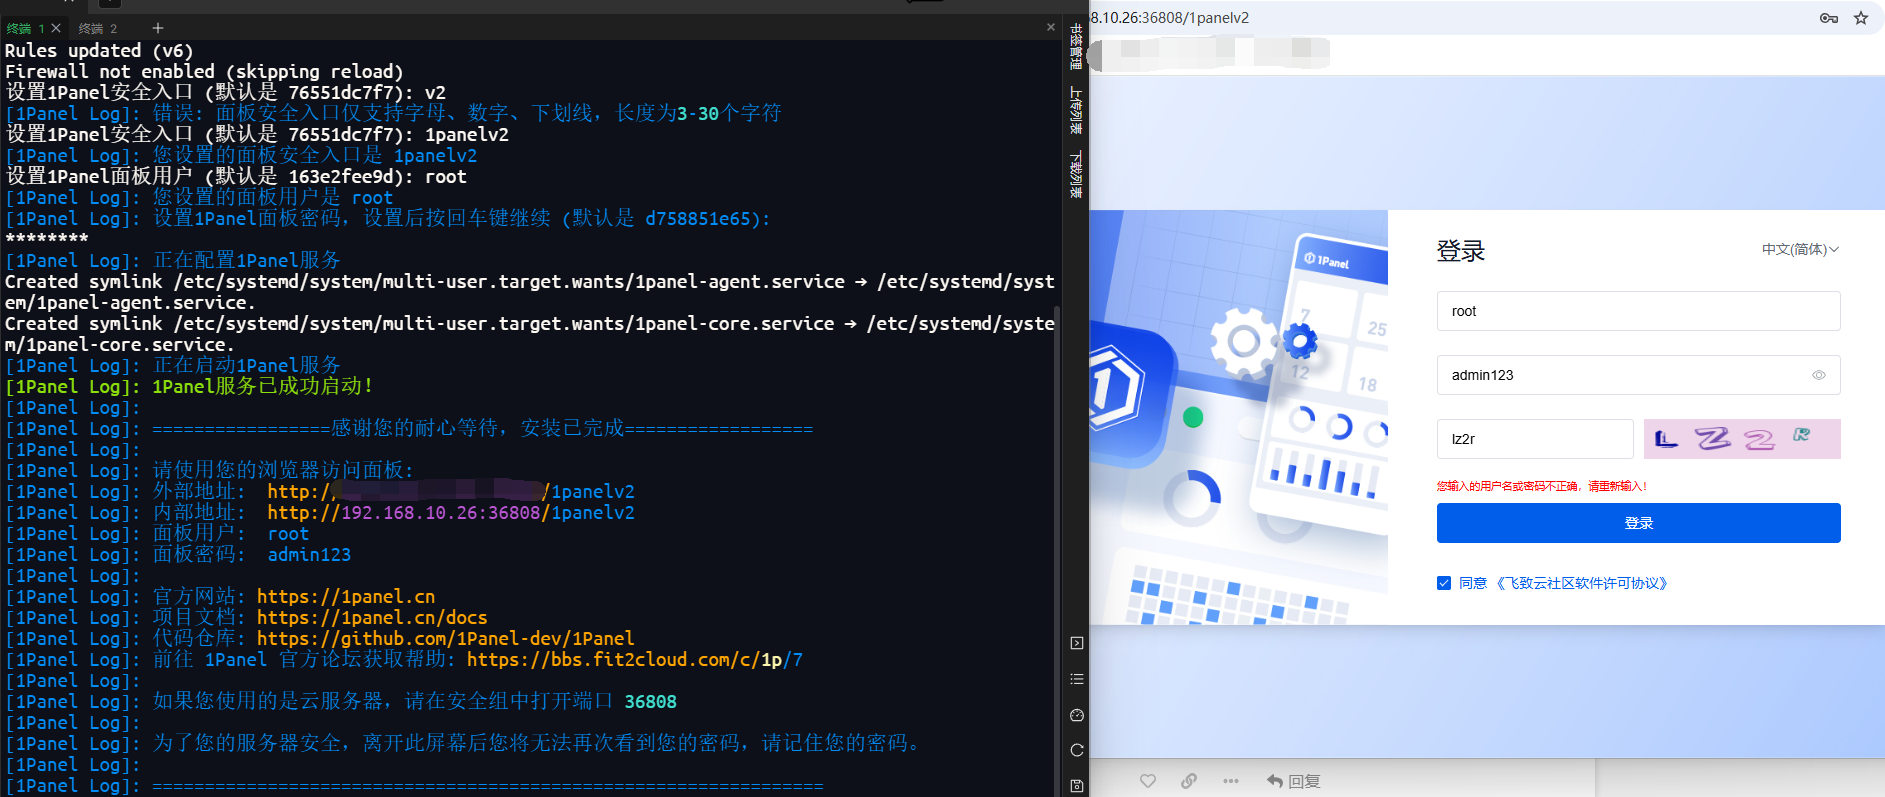Close the terminal panel with the X
The image size is (1885, 797).
(1051, 27)
